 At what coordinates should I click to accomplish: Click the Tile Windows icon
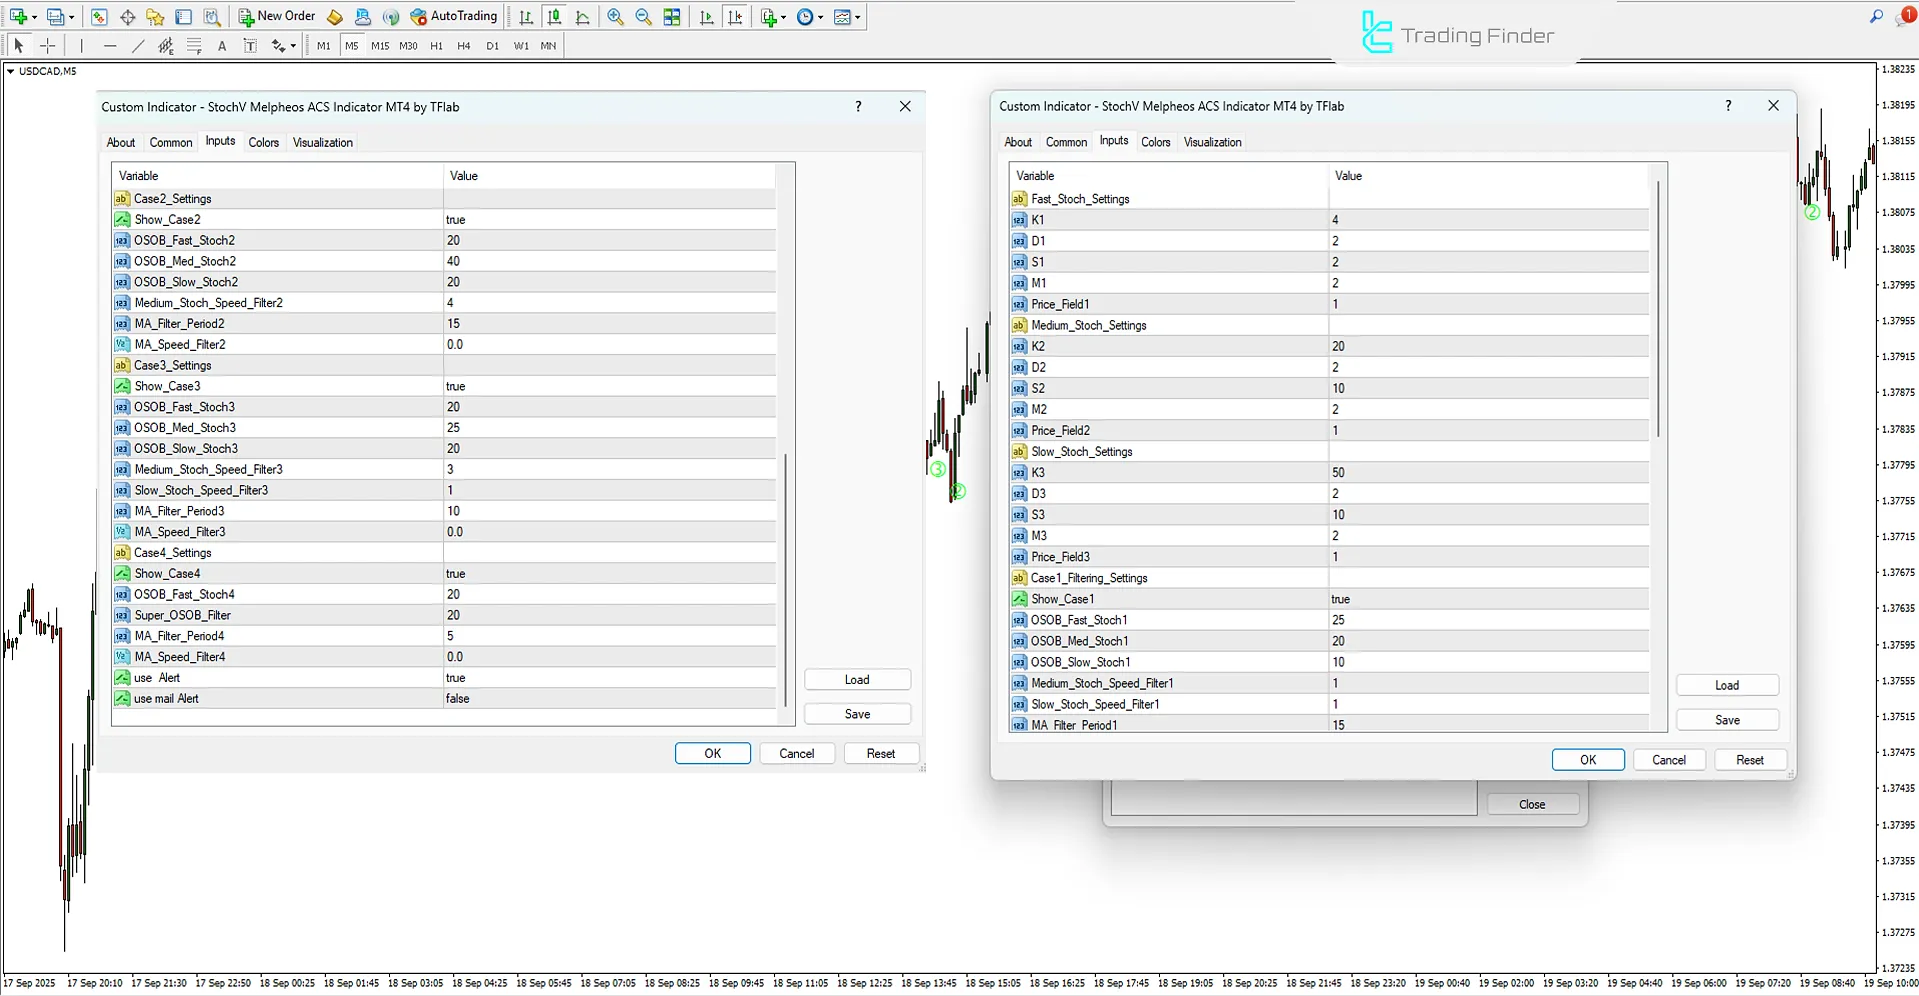(x=672, y=17)
